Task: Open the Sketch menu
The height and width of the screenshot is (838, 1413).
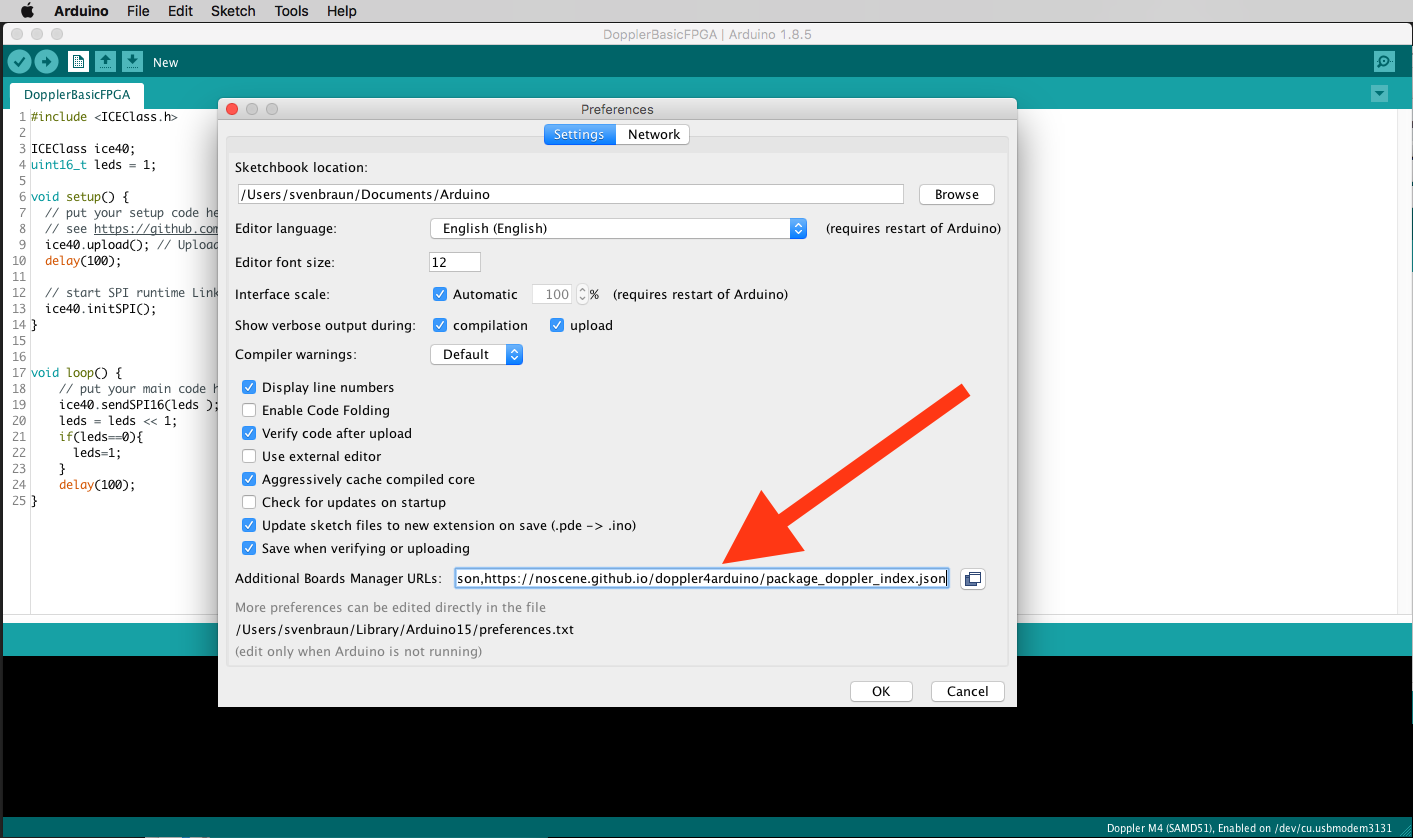Action: tap(233, 11)
